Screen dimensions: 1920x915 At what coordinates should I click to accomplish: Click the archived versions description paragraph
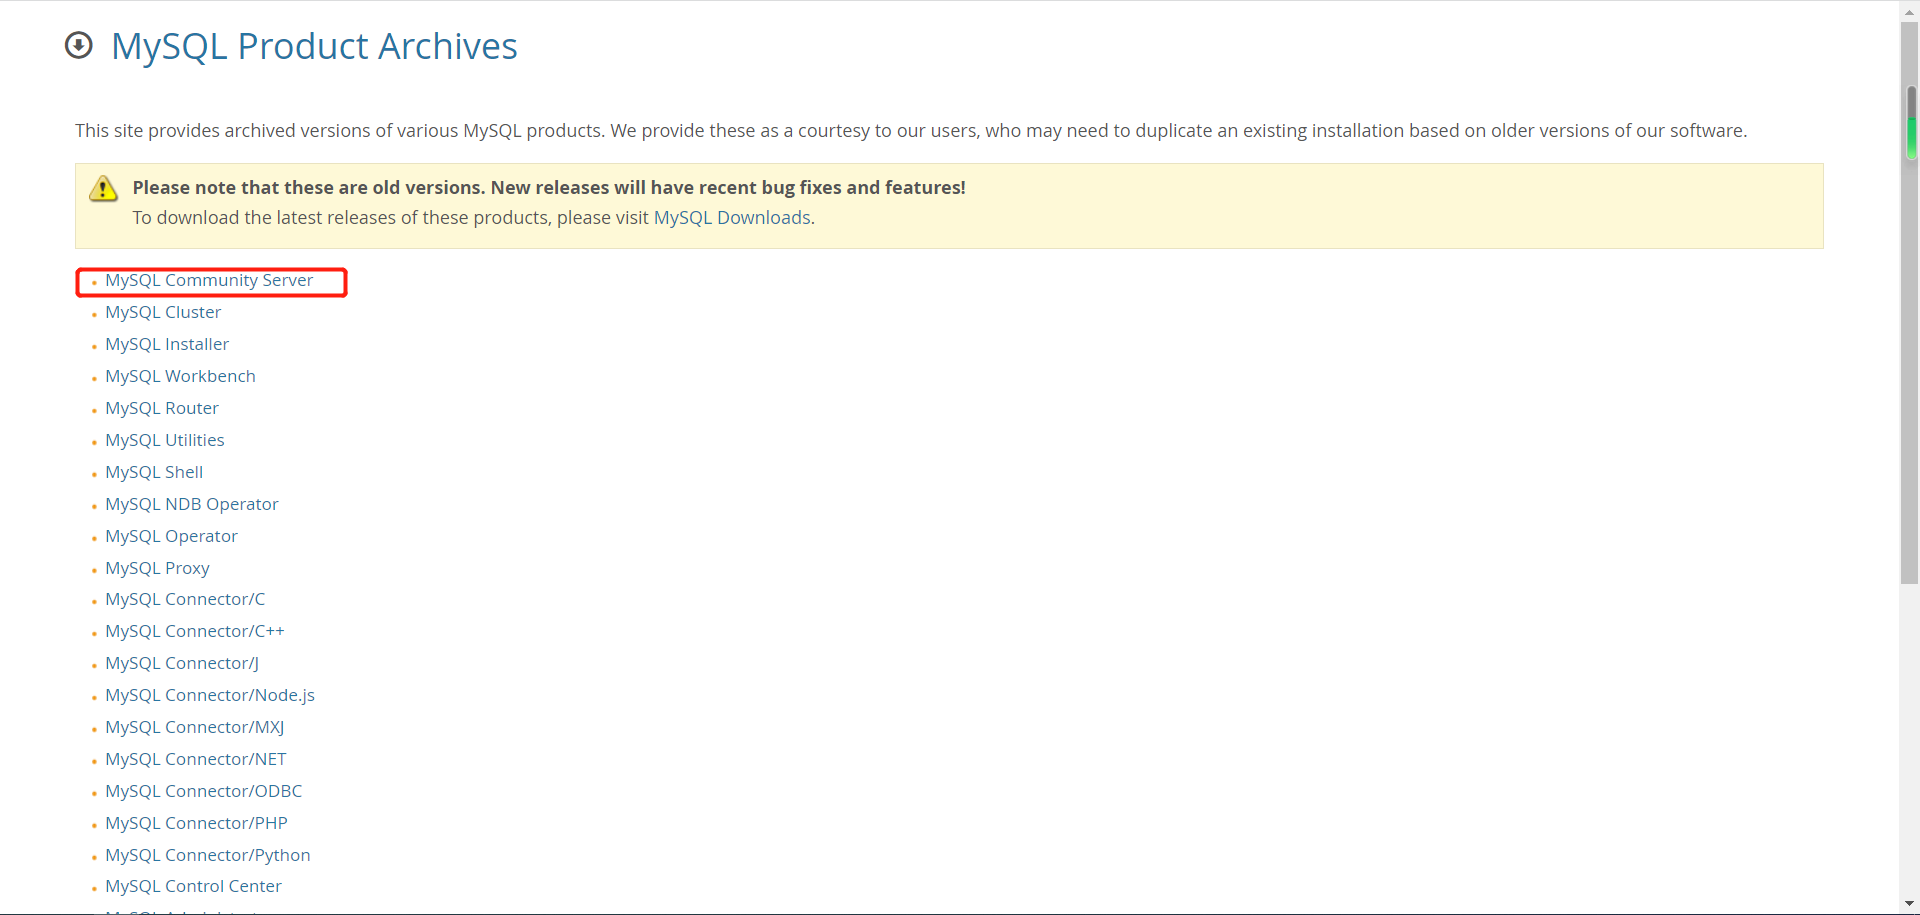911,131
